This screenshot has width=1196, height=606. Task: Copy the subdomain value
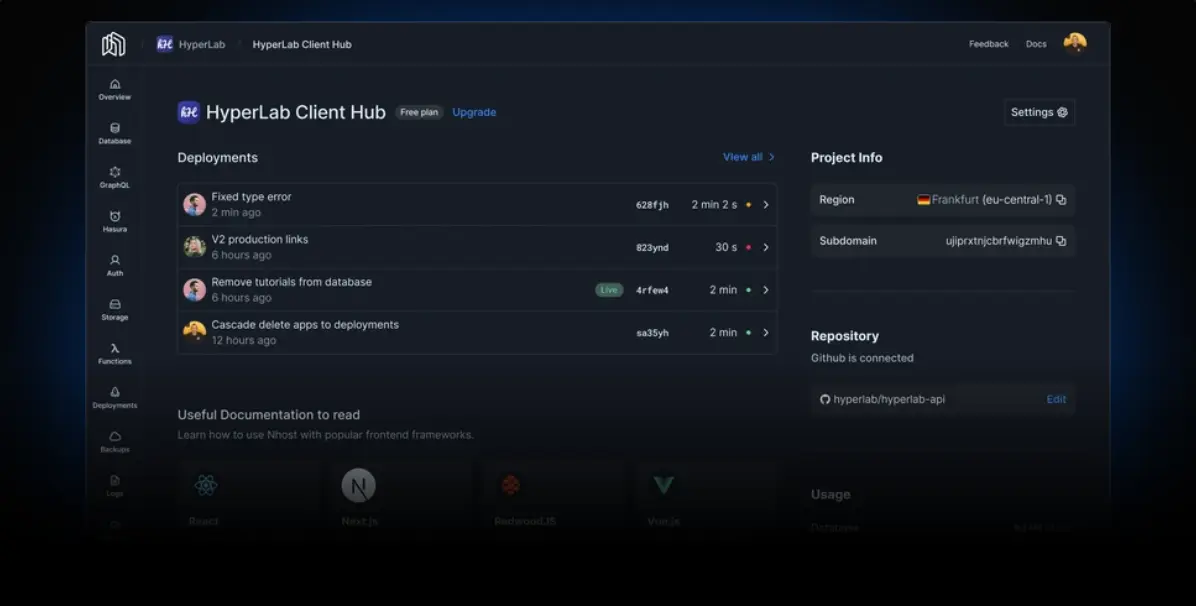click(1061, 241)
